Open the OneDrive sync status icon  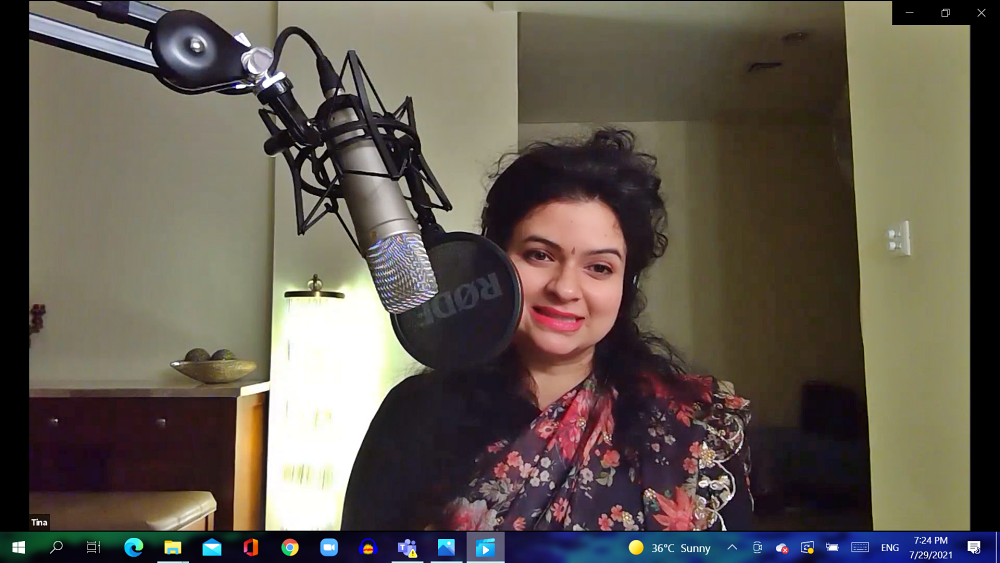[x=782, y=547]
